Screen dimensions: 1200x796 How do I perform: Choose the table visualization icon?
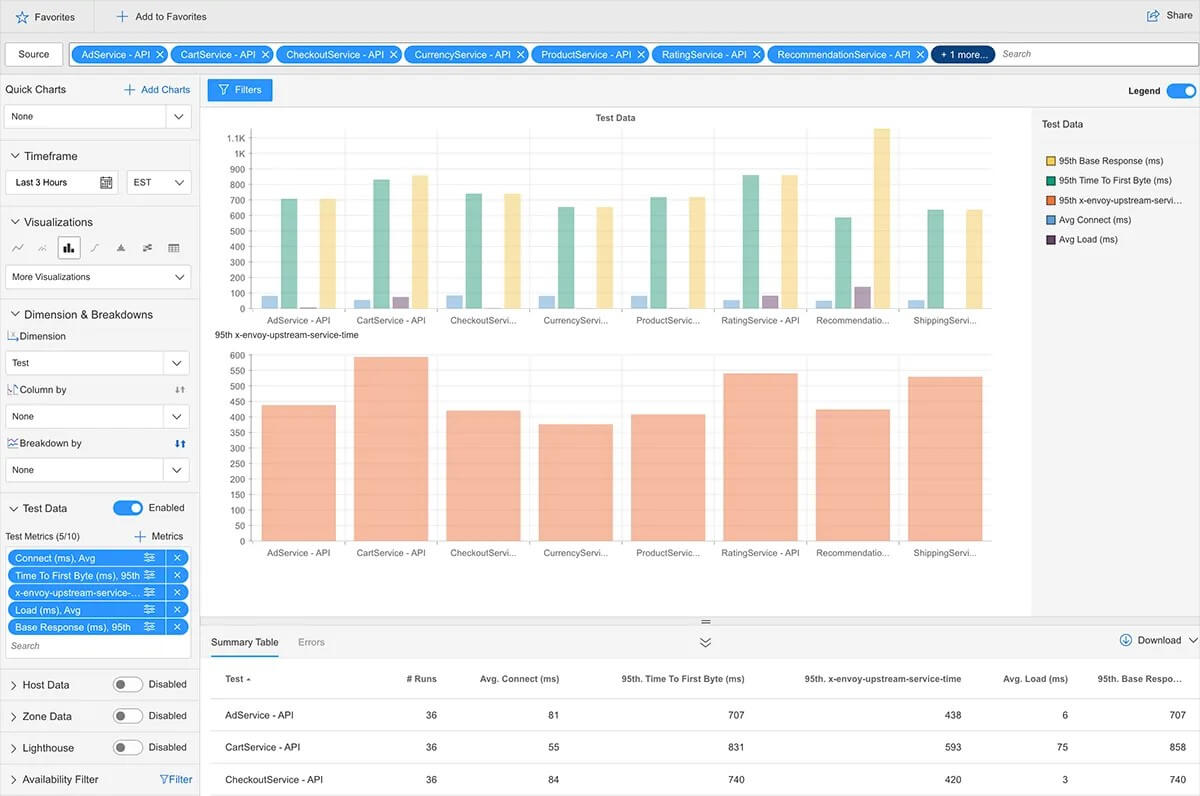coord(173,248)
